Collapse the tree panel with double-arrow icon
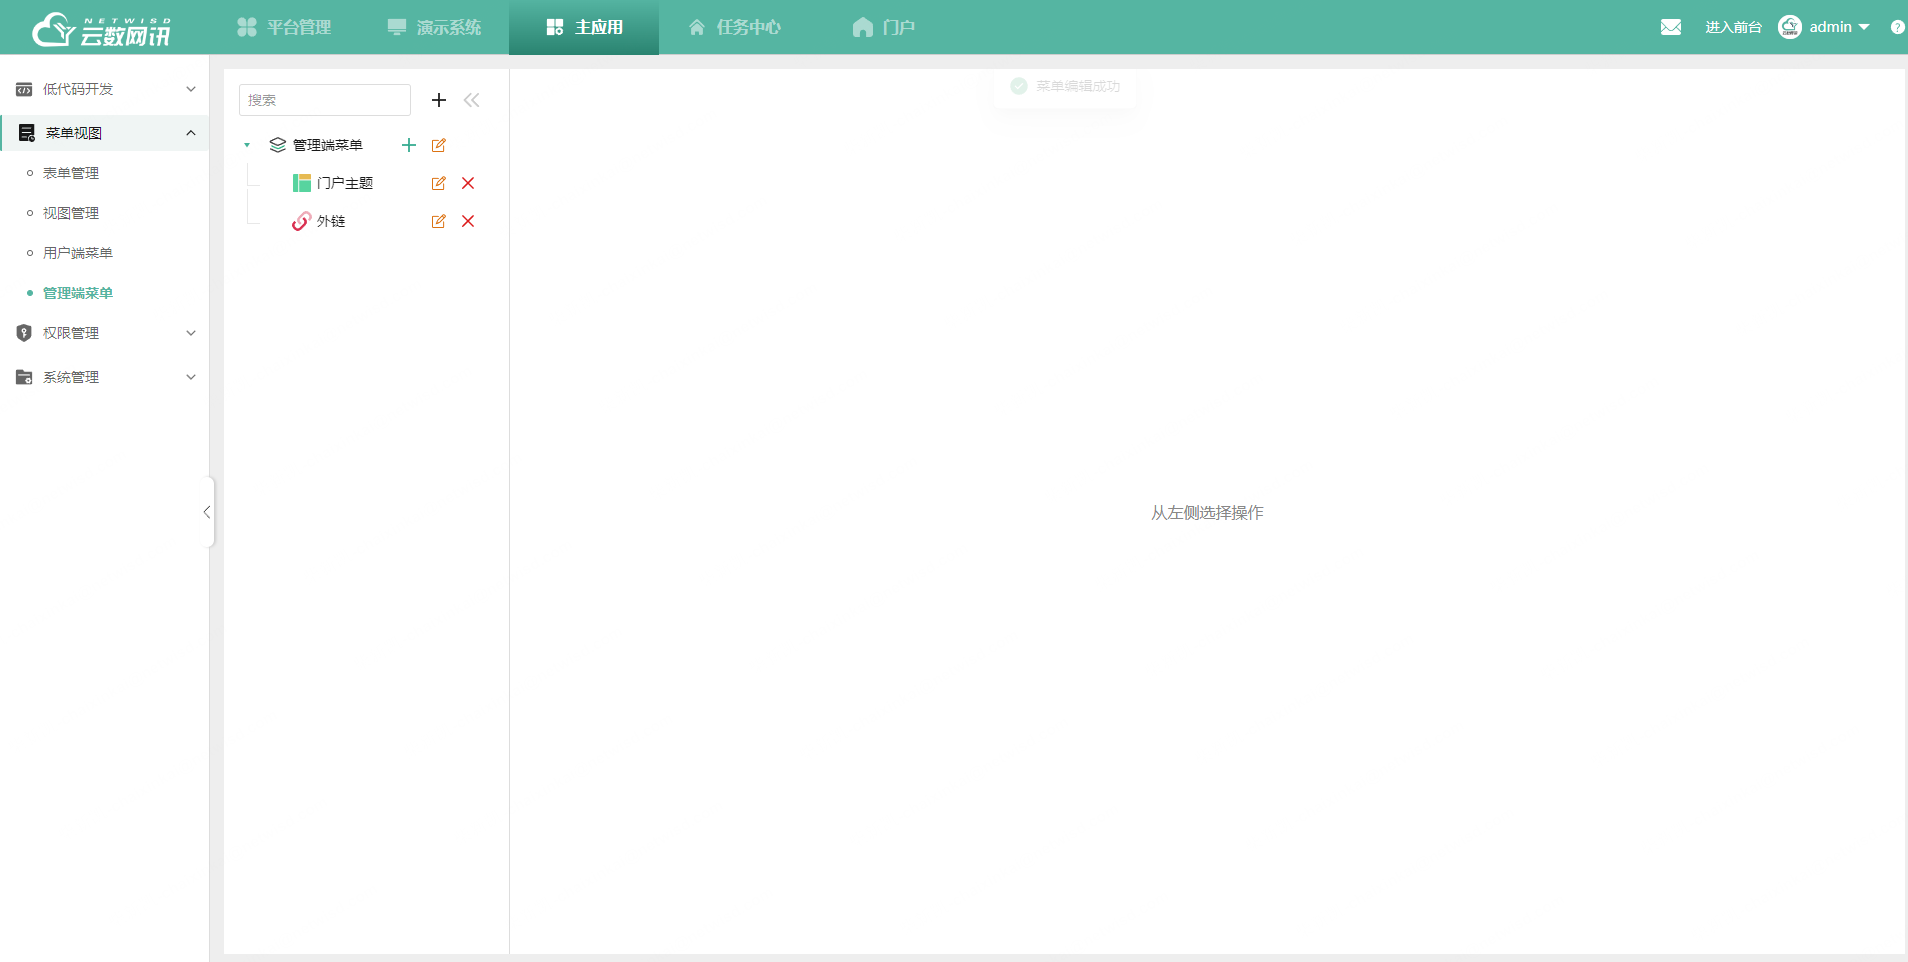This screenshot has height=962, width=1908. pyautogui.click(x=471, y=100)
